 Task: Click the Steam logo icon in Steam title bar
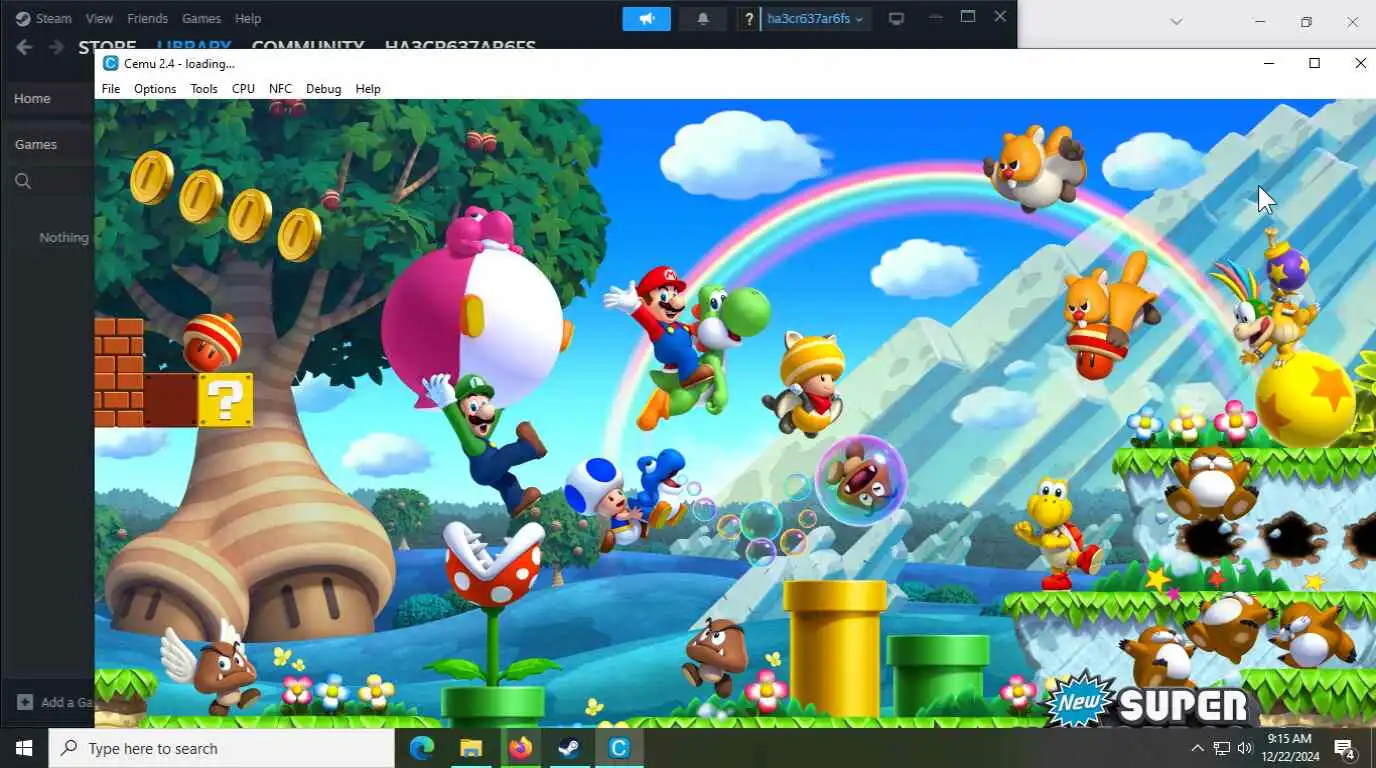pyautogui.click(x=22, y=18)
